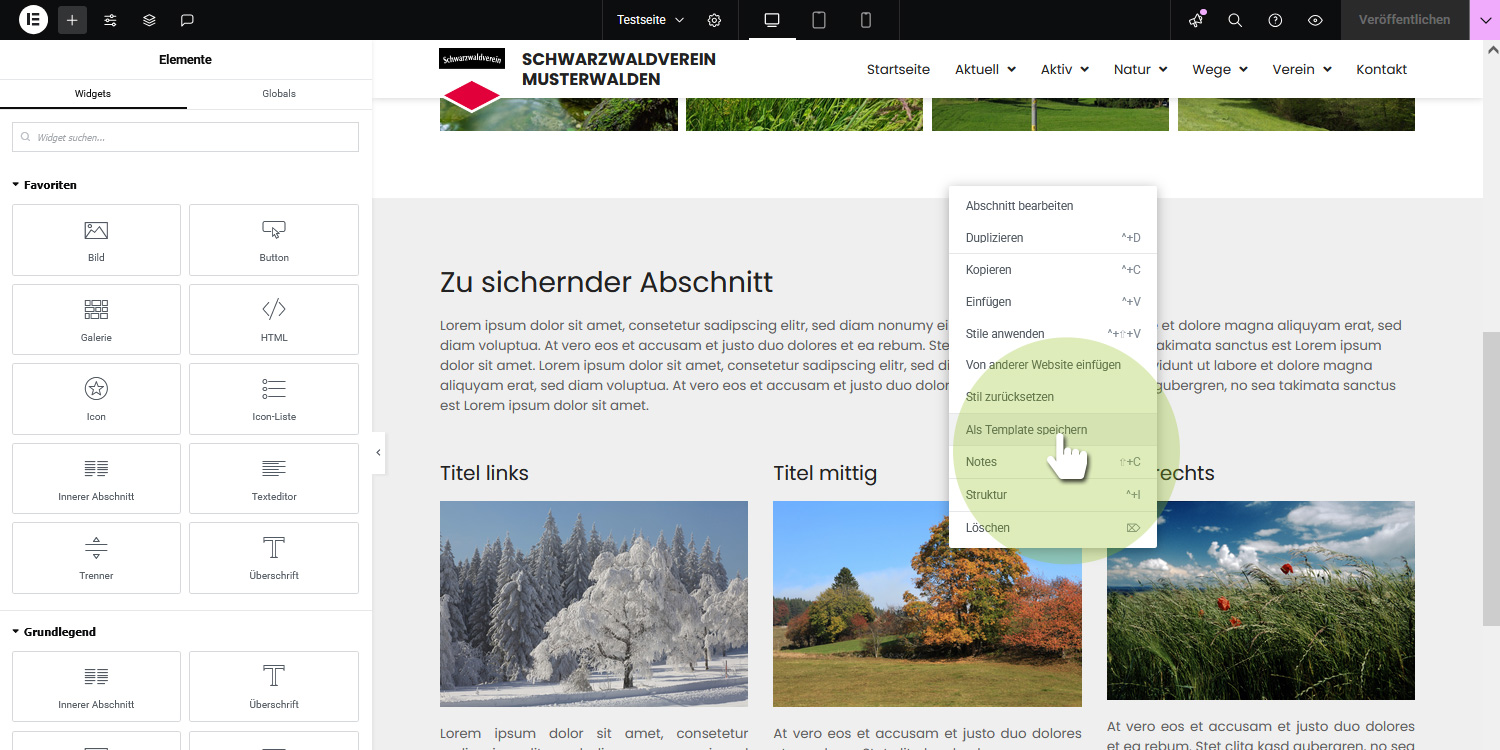Choose Struktur in context menu

tap(1053, 495)
